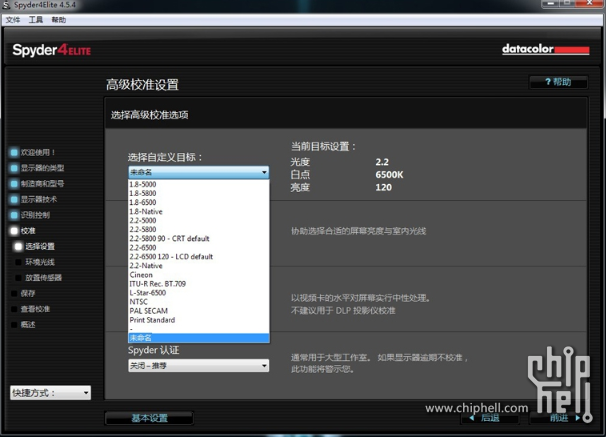Select ITU-R Rec. BT.709 option
Image resolution: width=606 pixels, height=437 pixels.
[x=199, y=284]
